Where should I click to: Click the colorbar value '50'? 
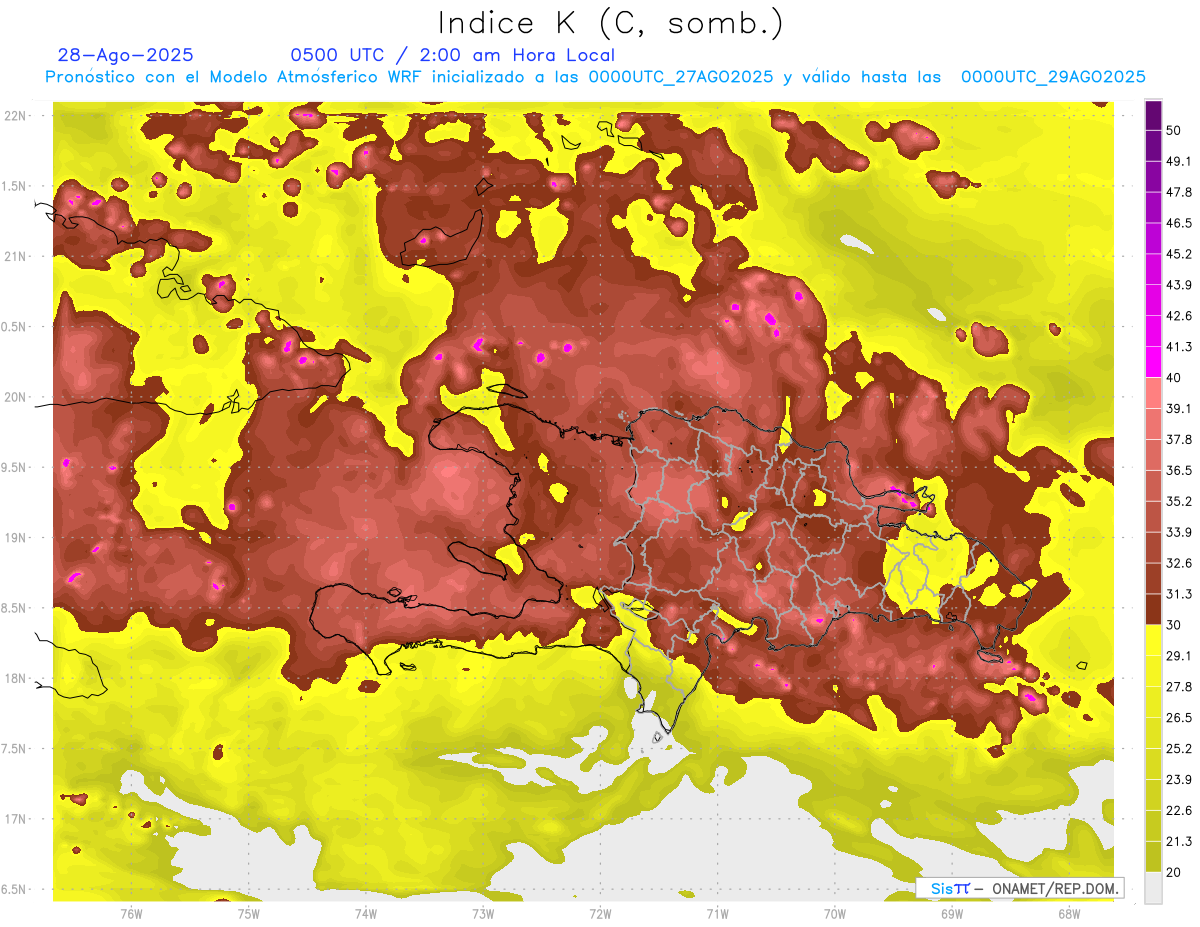(x=1174, y=130)
